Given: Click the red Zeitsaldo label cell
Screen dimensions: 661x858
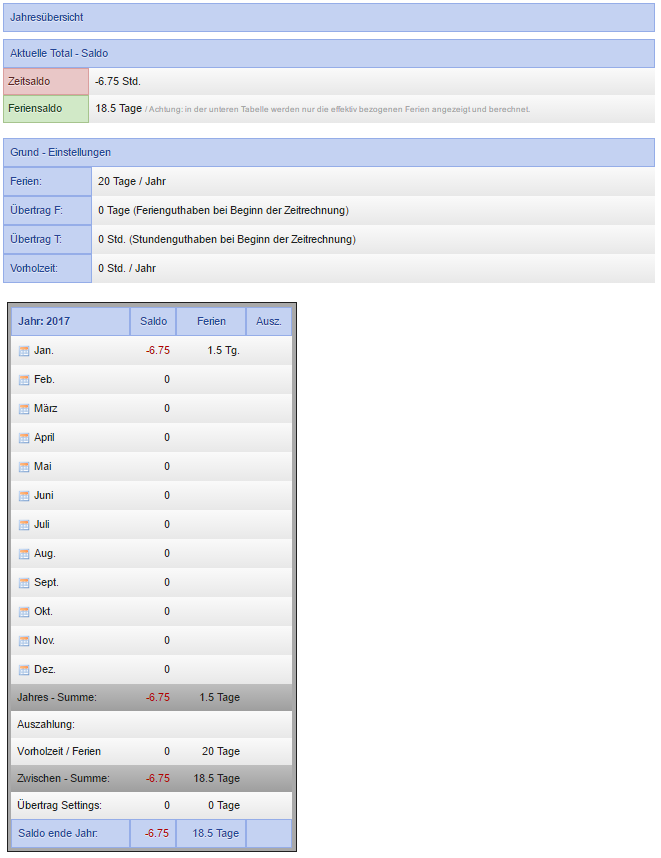Looking at the screenshot, I should tap(46, 81).
